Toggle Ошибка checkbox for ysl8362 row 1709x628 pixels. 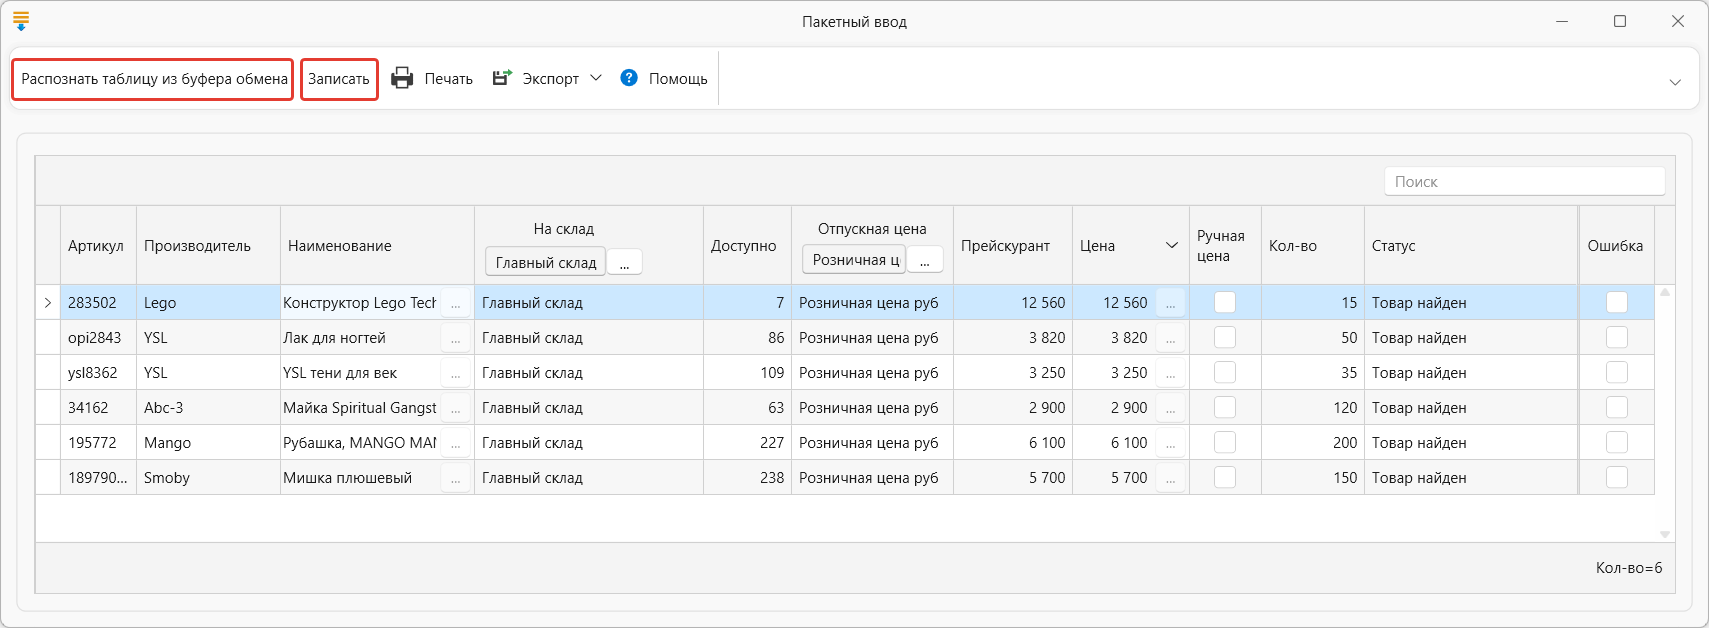coord(1617,372)
